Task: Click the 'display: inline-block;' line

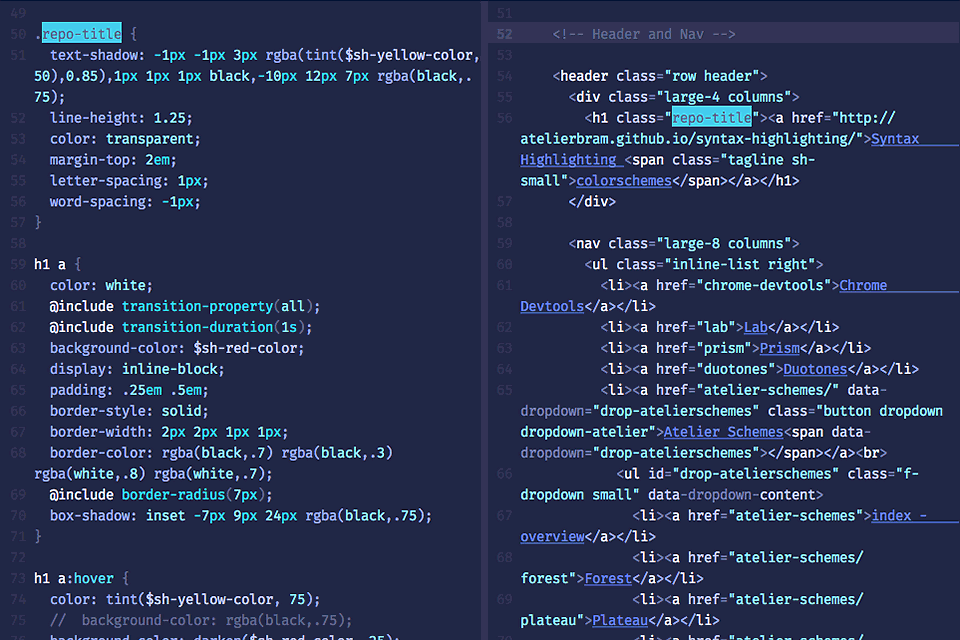Action: [137, 369]
